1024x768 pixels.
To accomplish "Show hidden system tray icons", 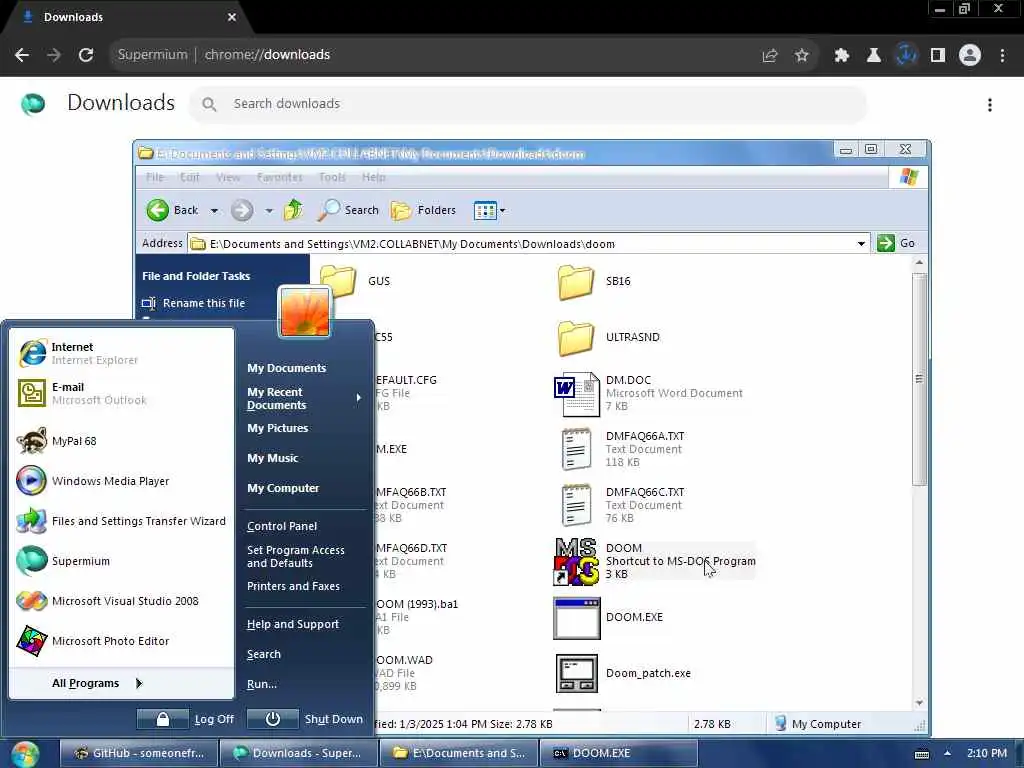I will point(947,753).
